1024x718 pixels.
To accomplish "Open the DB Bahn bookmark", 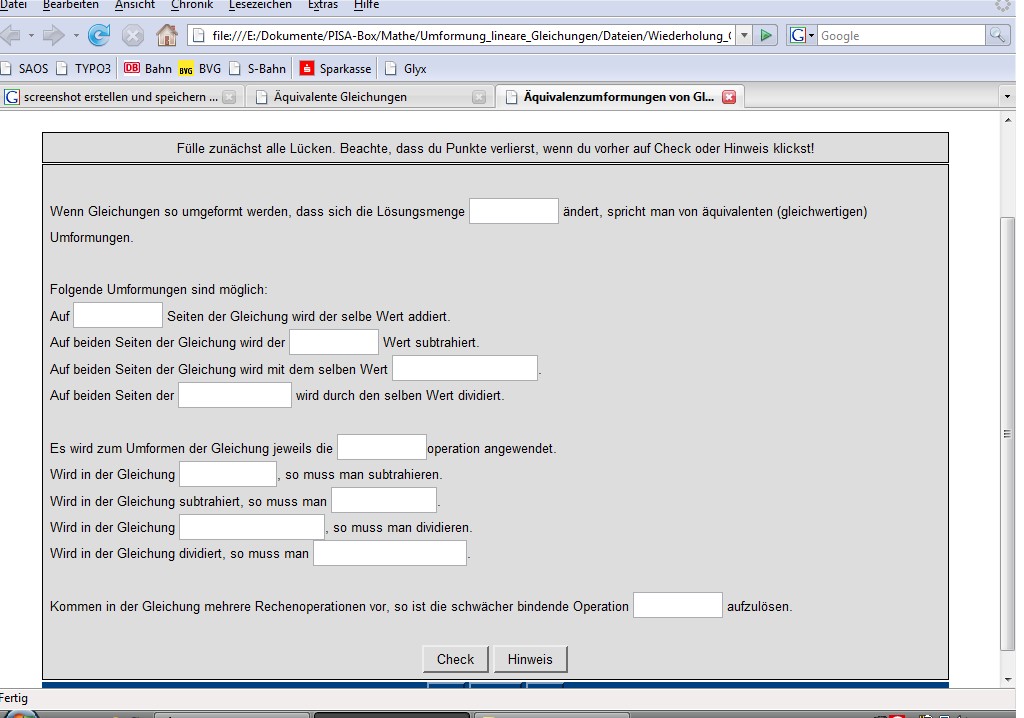I will (147, 69).
